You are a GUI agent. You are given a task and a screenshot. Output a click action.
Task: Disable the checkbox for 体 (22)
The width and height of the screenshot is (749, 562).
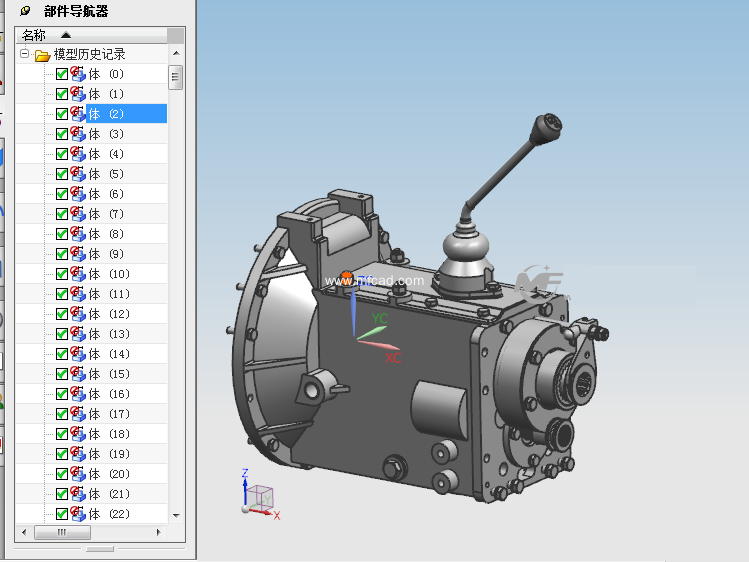tap(62, 514)
